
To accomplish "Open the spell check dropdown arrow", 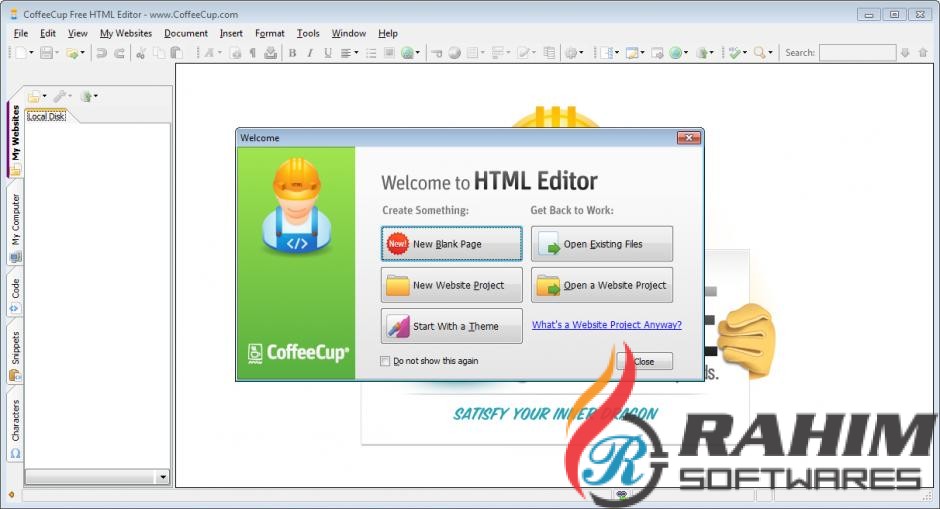I will point(745,53).
